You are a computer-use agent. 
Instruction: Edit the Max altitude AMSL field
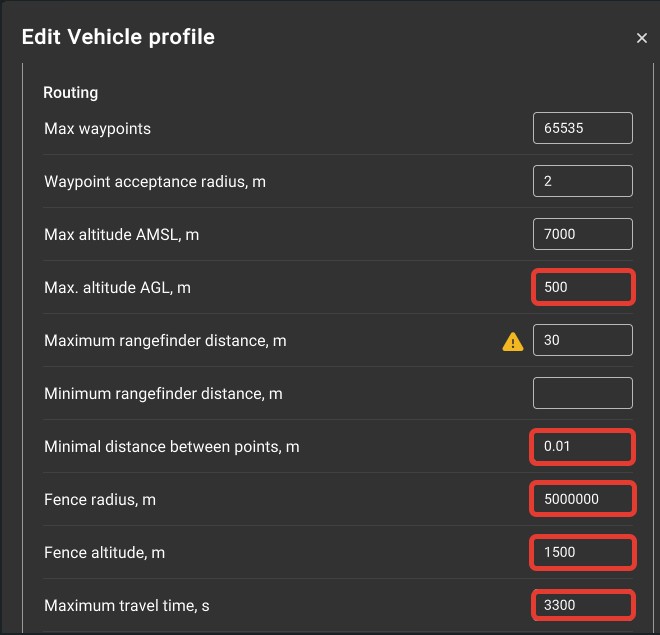[583, 234]
